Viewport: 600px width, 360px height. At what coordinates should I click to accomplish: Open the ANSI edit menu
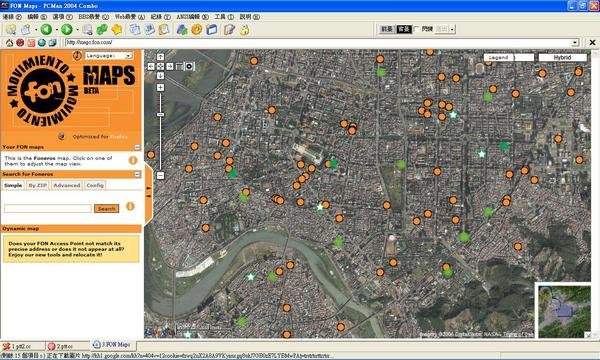point(192,17)
